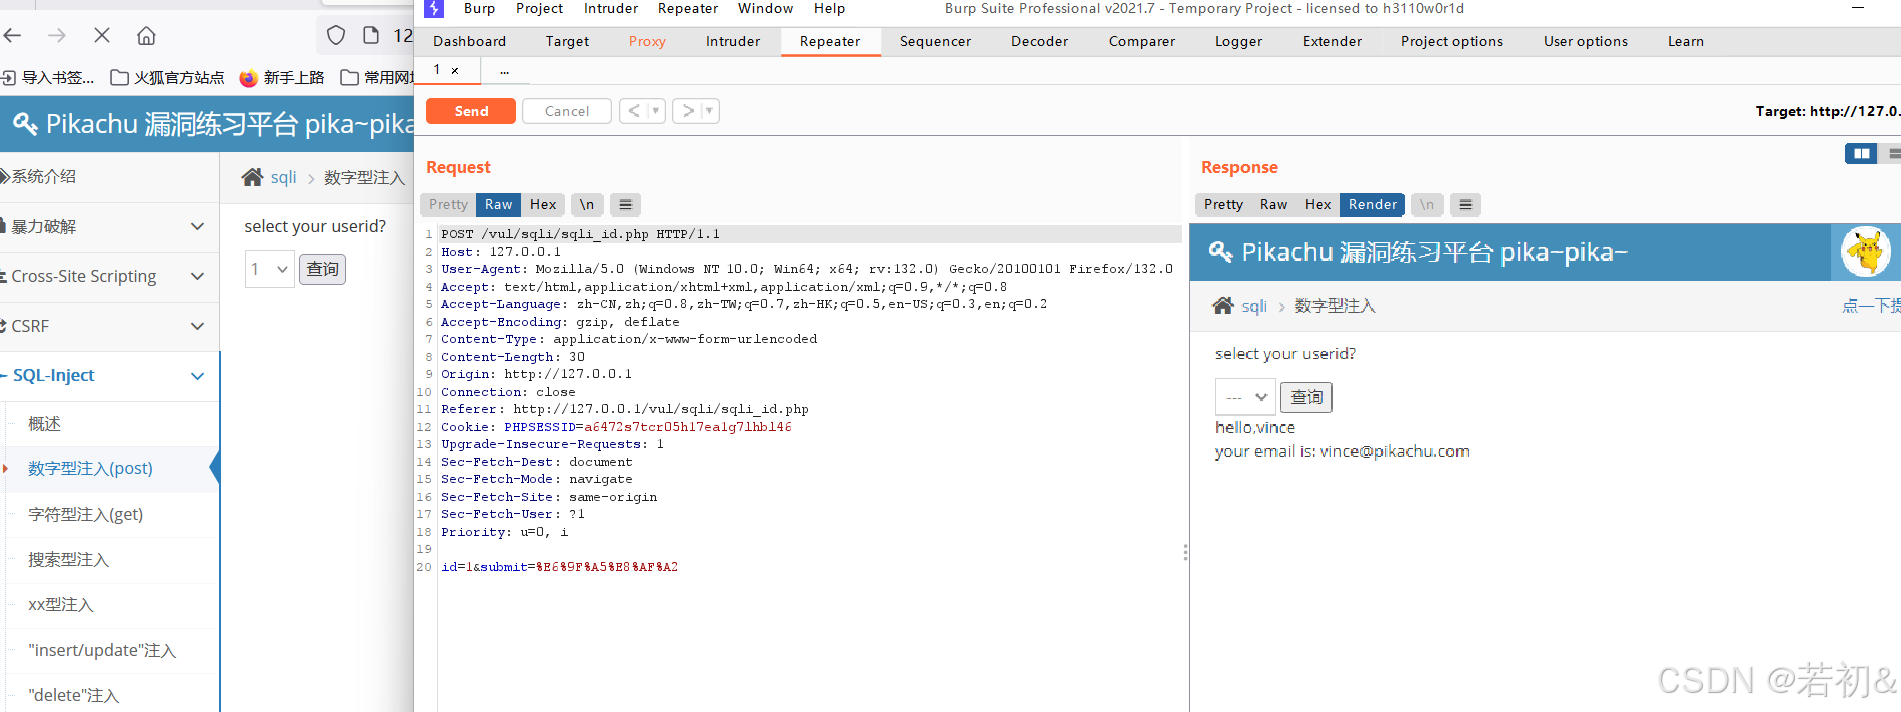Image resolution: width=1901 pixels, height=712 pixels.
Task: Open the Project menu
Action: (539, 8)
